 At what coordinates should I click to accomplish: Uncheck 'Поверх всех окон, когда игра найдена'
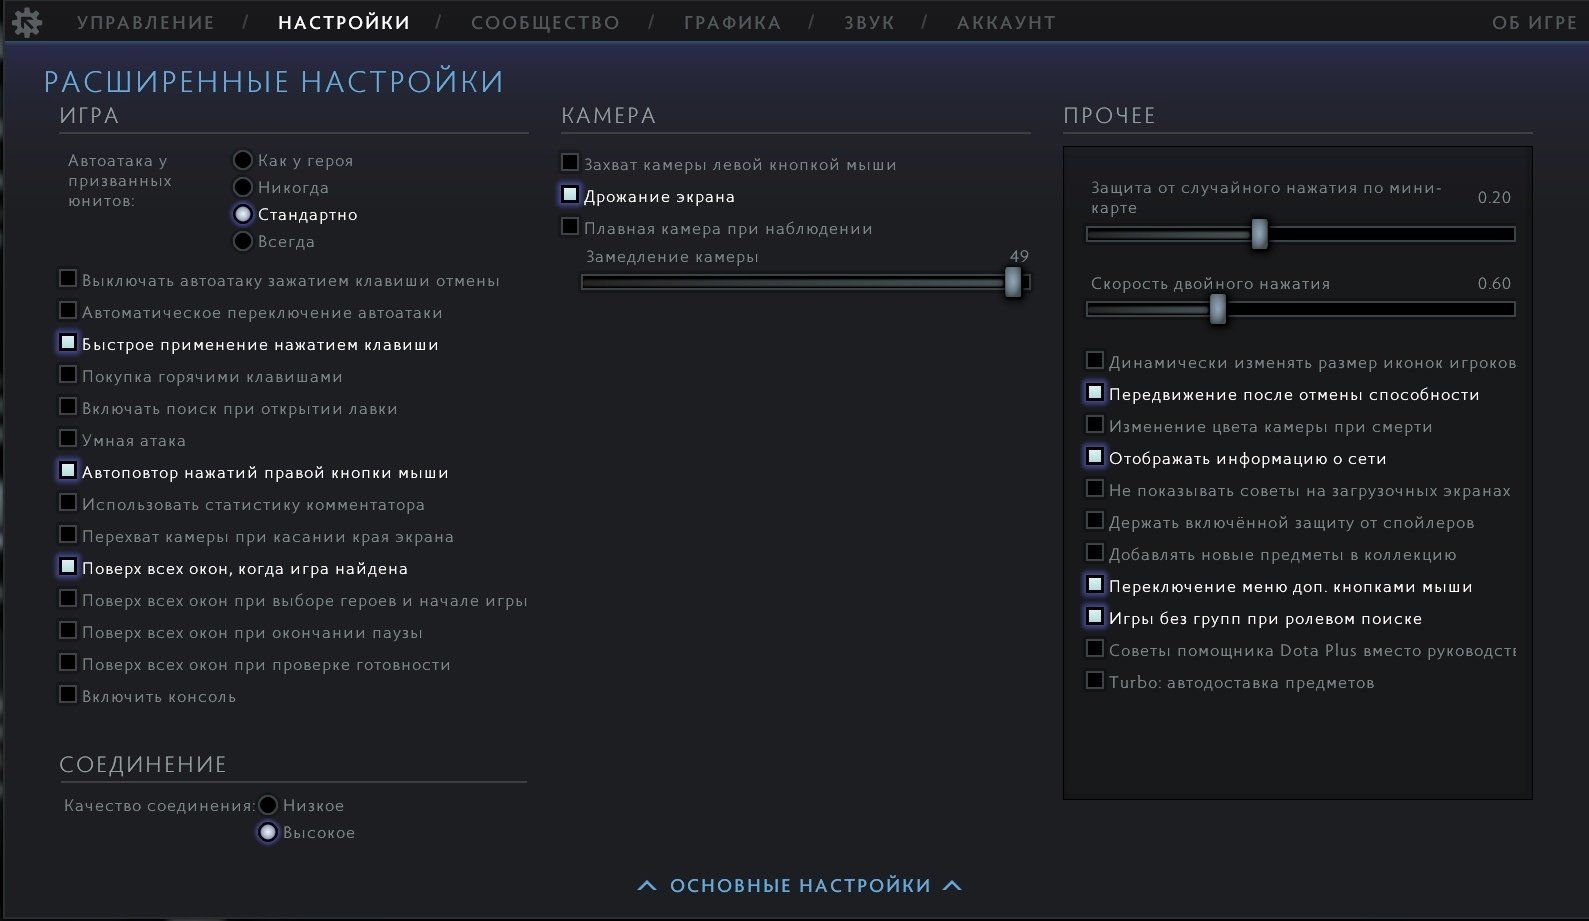(68, 567)
